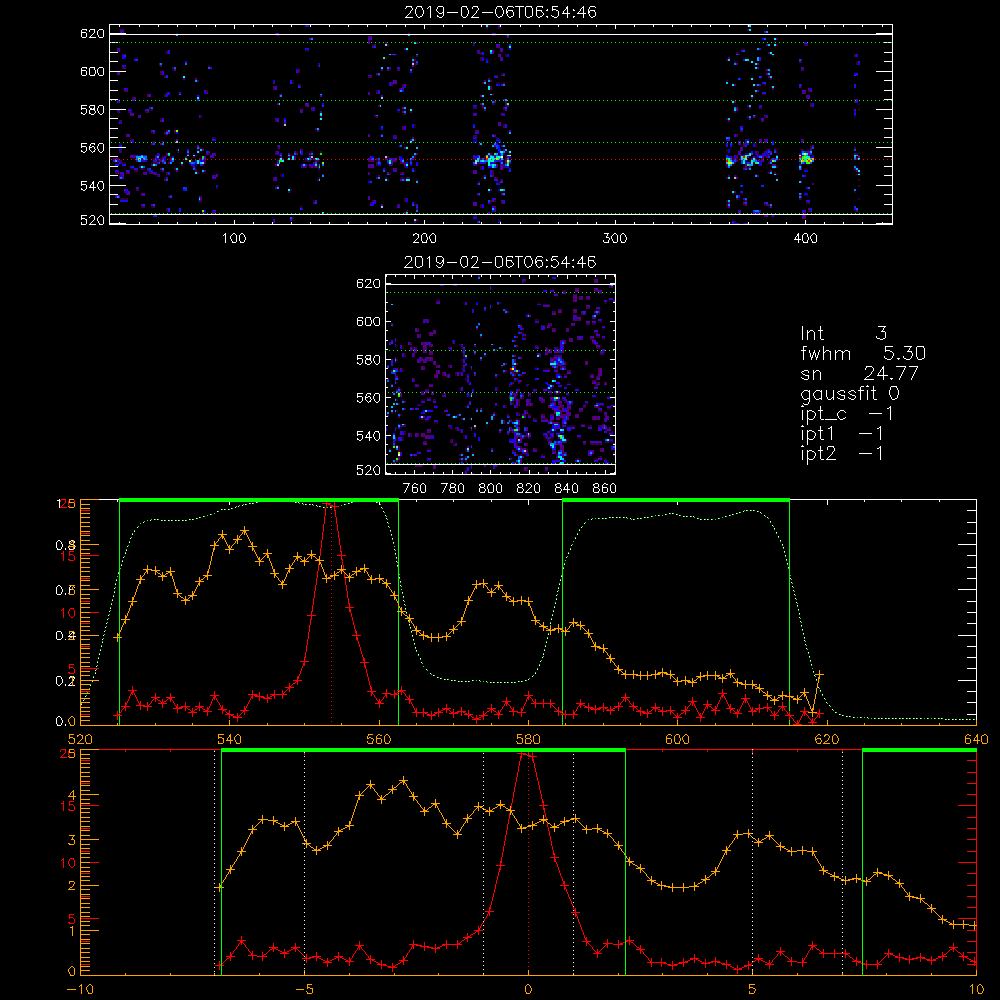Click the red peak apex in third plot
The width and height of the screenshot is (1000, 1000).
(331, 504)
